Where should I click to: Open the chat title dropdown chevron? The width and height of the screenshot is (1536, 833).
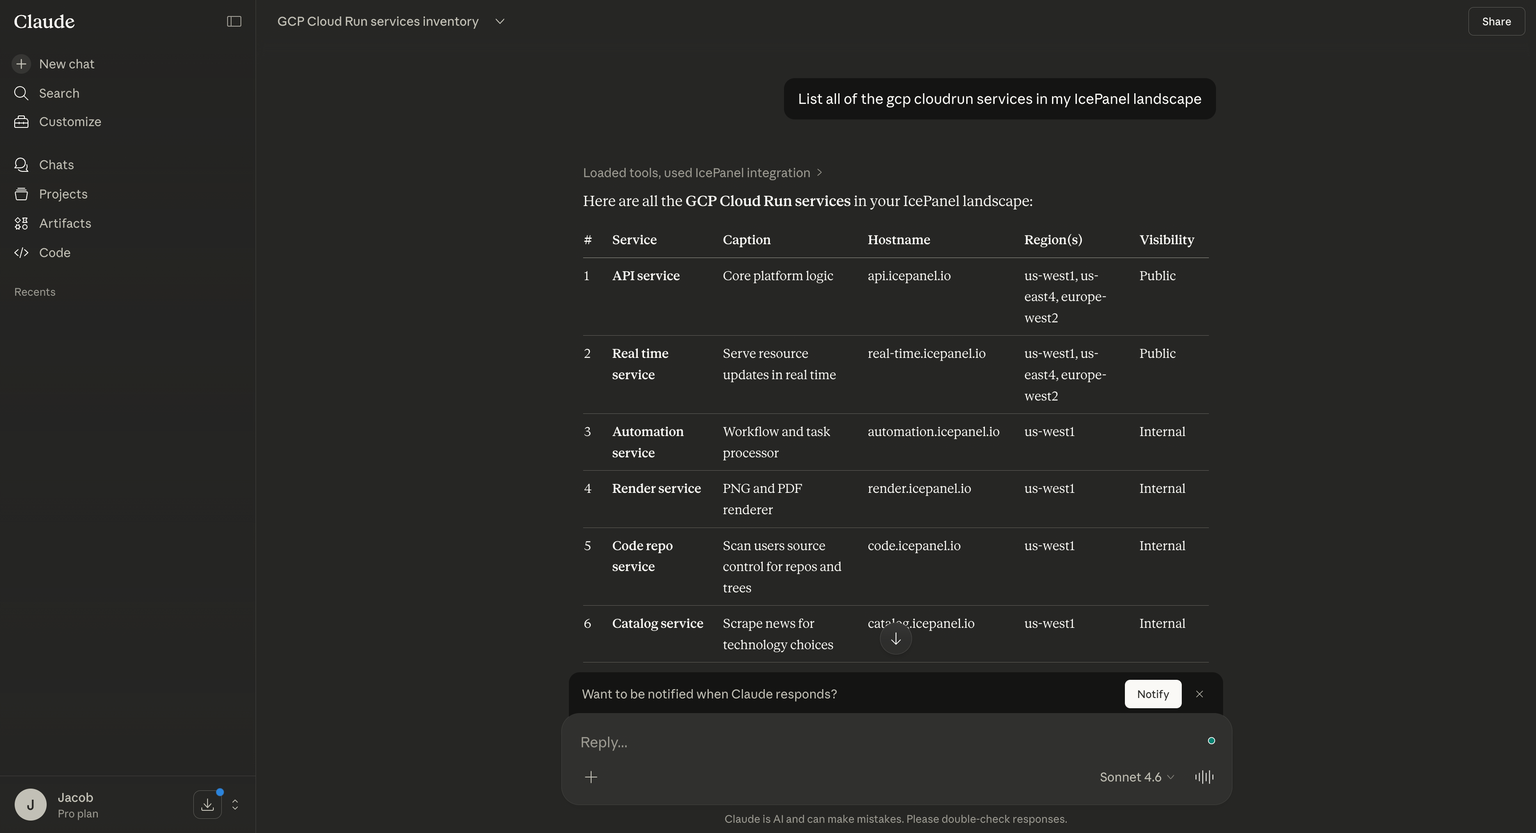click(500, 21)
